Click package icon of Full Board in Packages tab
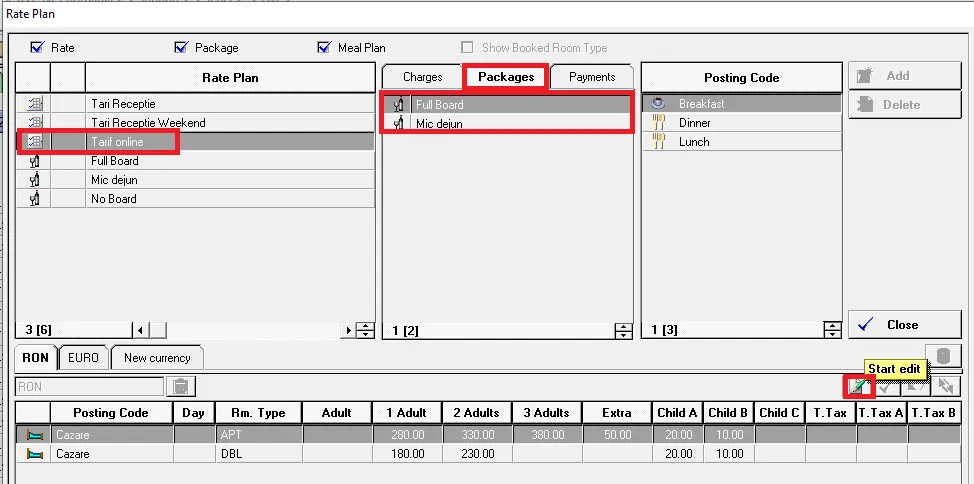Viewport: 974px width, 484px height. pos(399,104)
